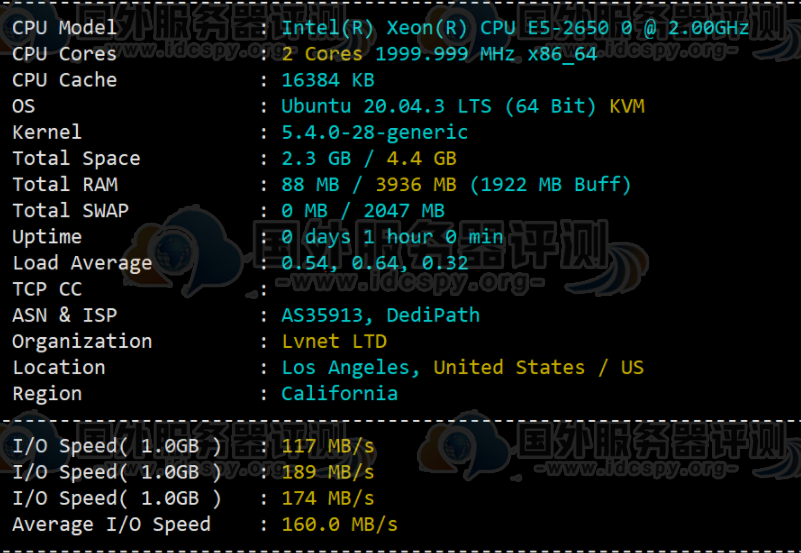Click the 'Uptime' label
The image size is (801, 553).
(x=46, y=237)
